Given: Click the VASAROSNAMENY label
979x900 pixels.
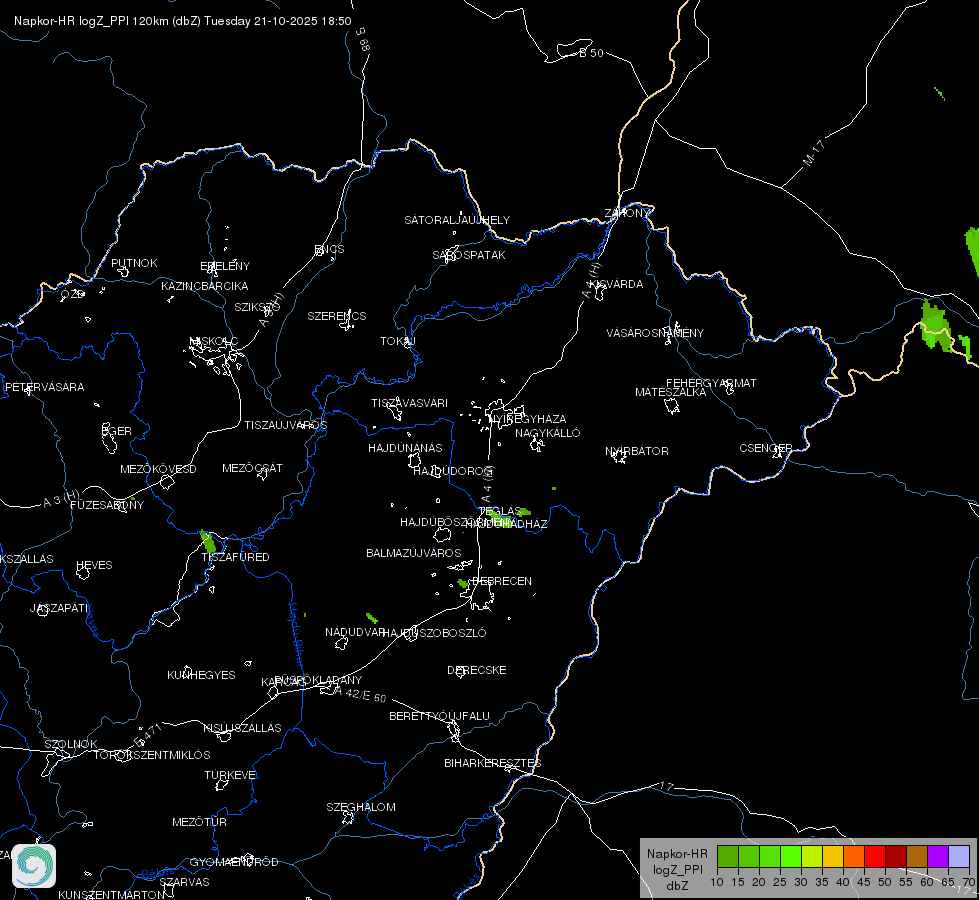Looking at the screenshot, I should pyautogui.click(x=655, y=333).
